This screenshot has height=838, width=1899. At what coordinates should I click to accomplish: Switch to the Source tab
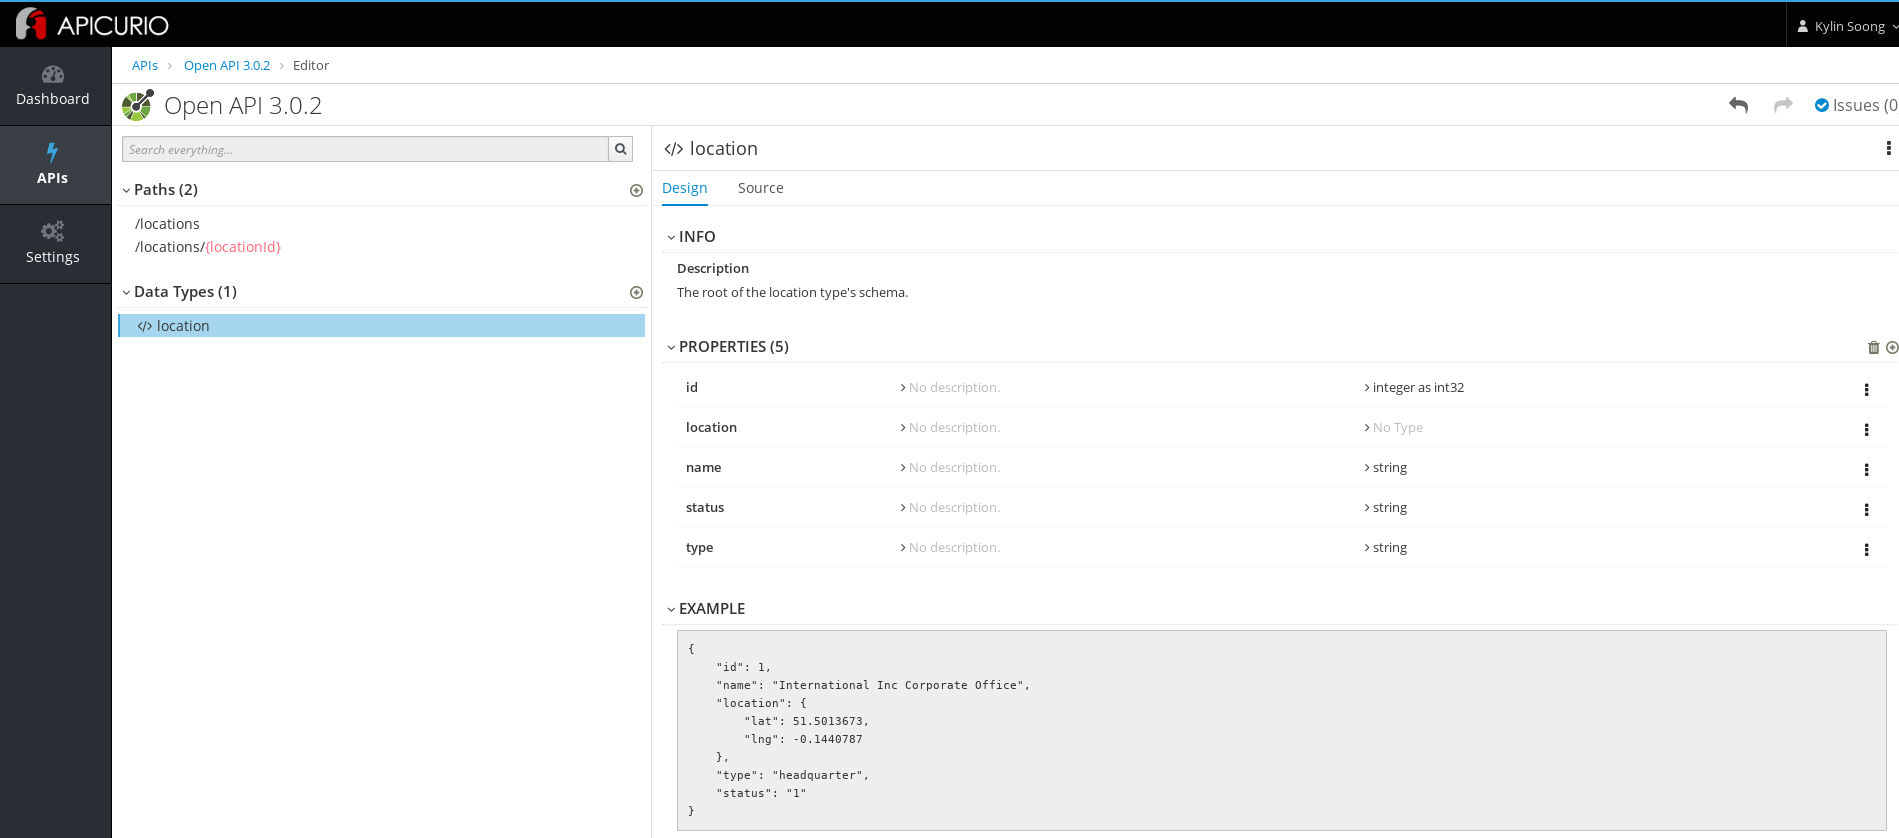(761, 188)
